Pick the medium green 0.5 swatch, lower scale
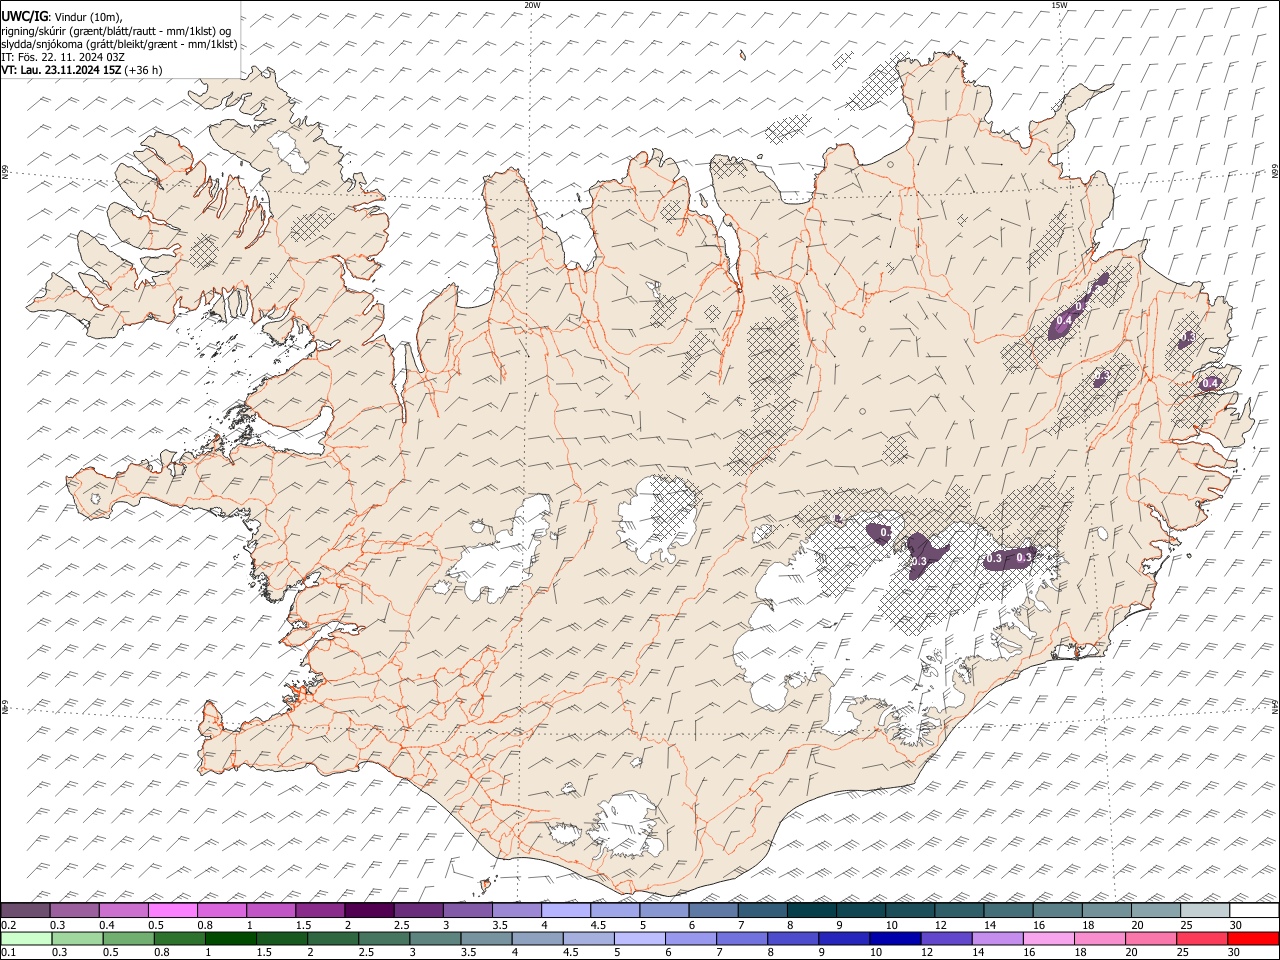This screenshot has width=1280, height=960. point(129,938)
